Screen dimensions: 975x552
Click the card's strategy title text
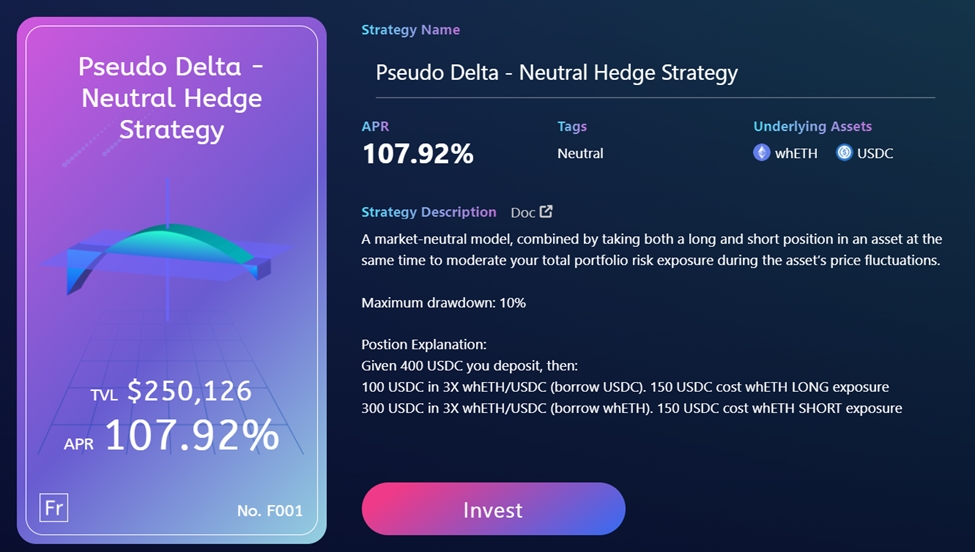tap(172, 98)
